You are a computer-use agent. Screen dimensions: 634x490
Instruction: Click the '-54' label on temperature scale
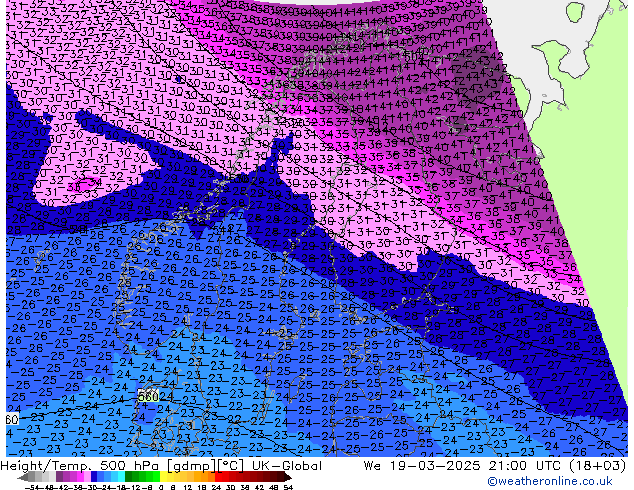[32, 488]
